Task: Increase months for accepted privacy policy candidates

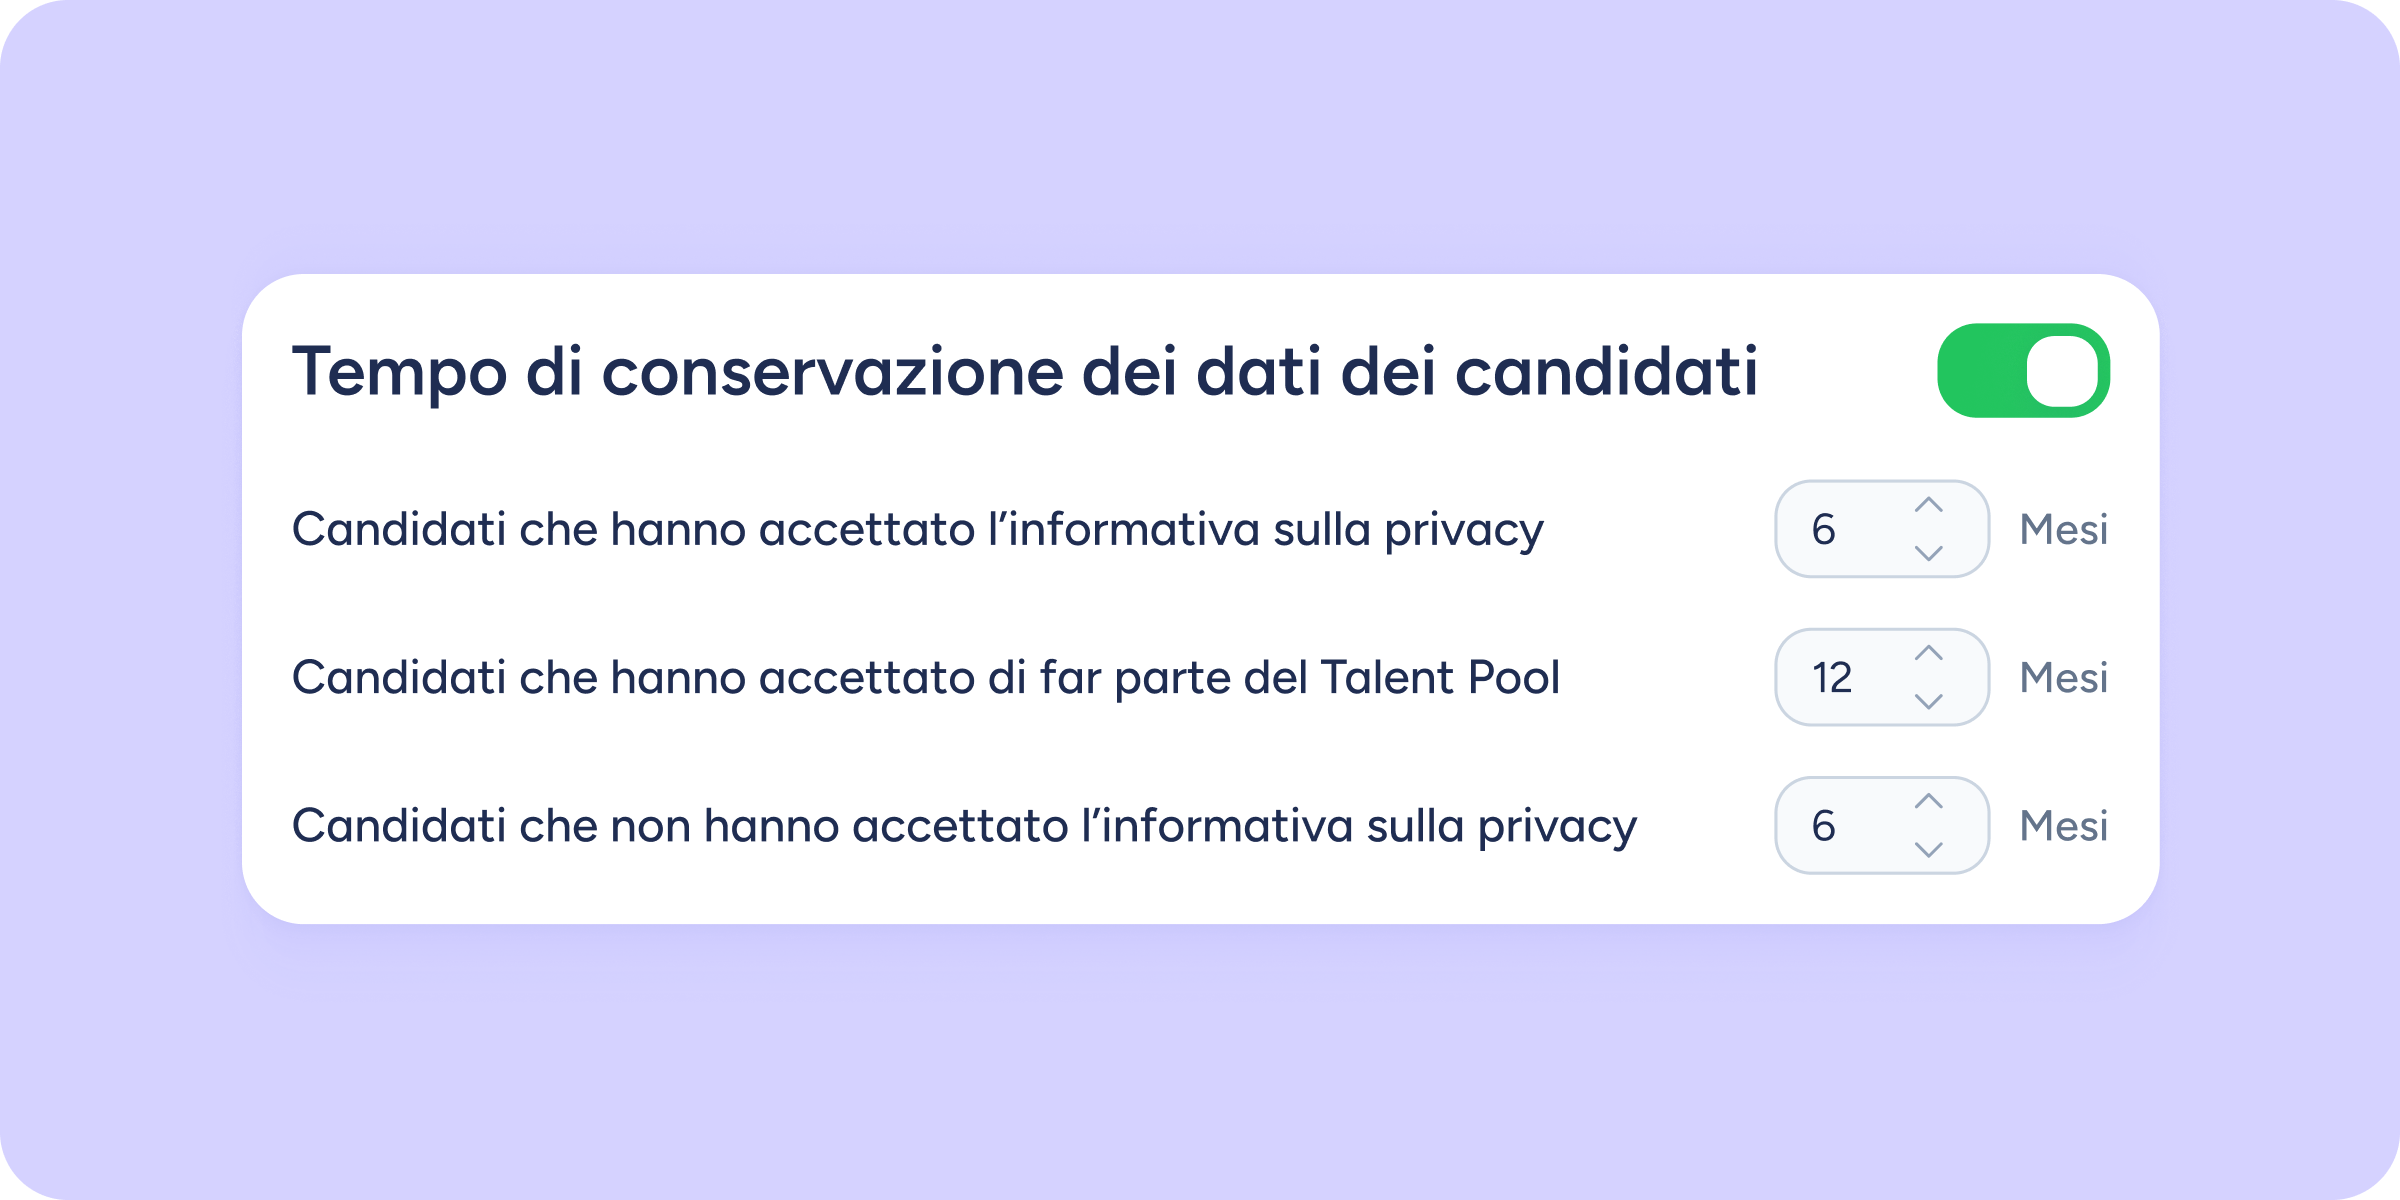Action: coord(1928,506)
